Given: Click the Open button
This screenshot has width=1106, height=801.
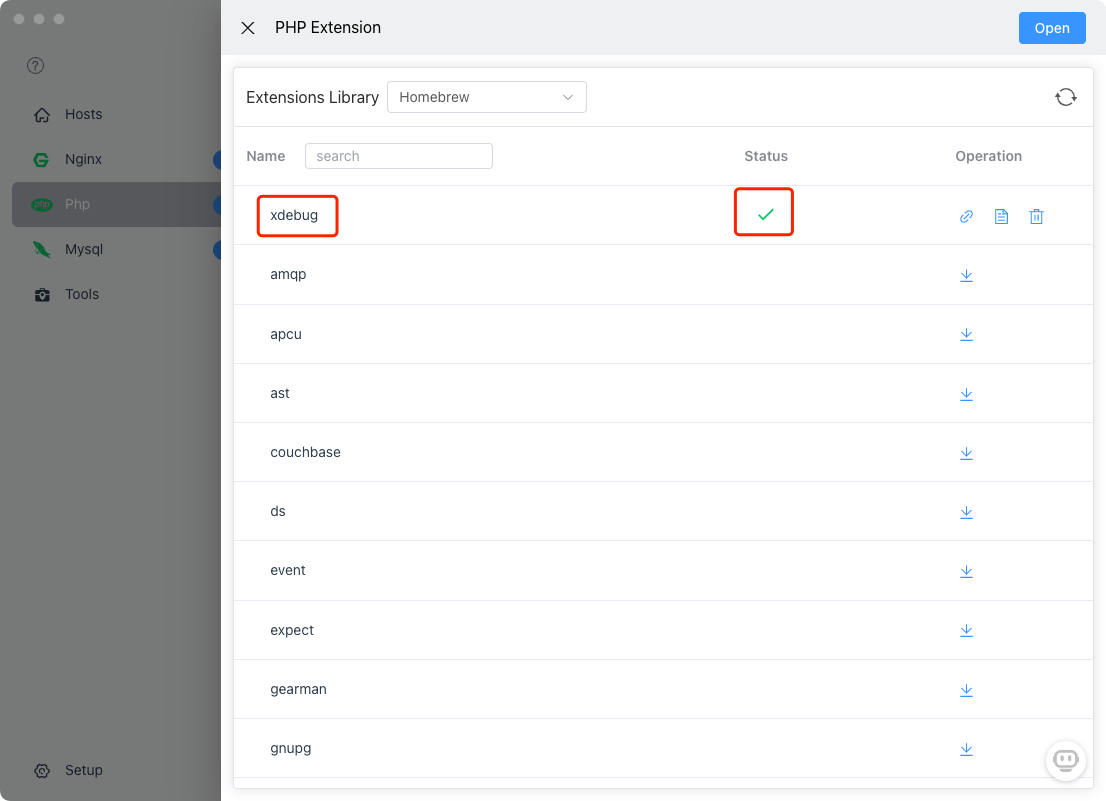Looking at the screenshot, I should [x=1052, y=28].
